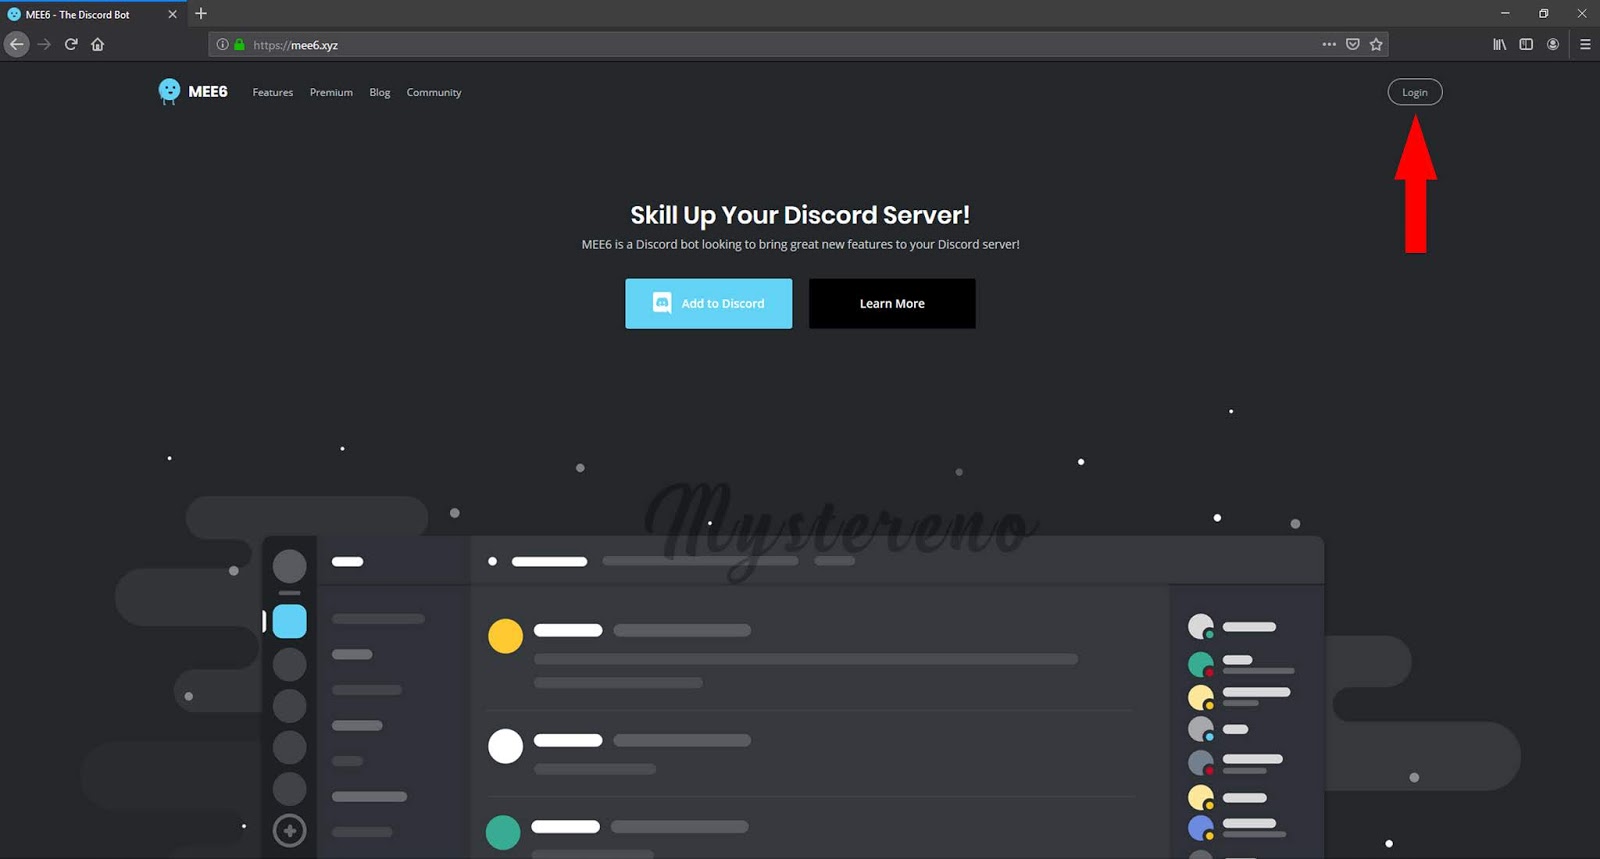Close the MEE6 - The Discord Bot tab
Viewport: 1600px width, 859px height.
172,14
